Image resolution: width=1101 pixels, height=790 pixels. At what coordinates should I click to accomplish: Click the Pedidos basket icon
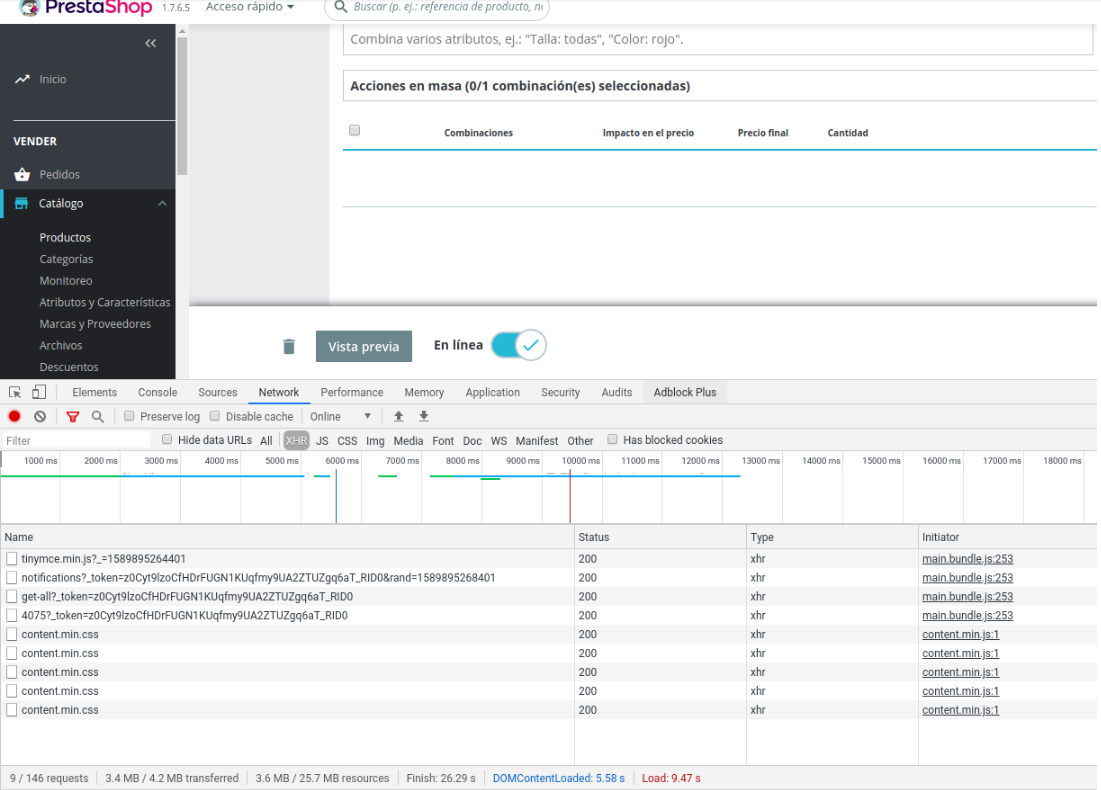pyautogui.click(x=22, y=174)
